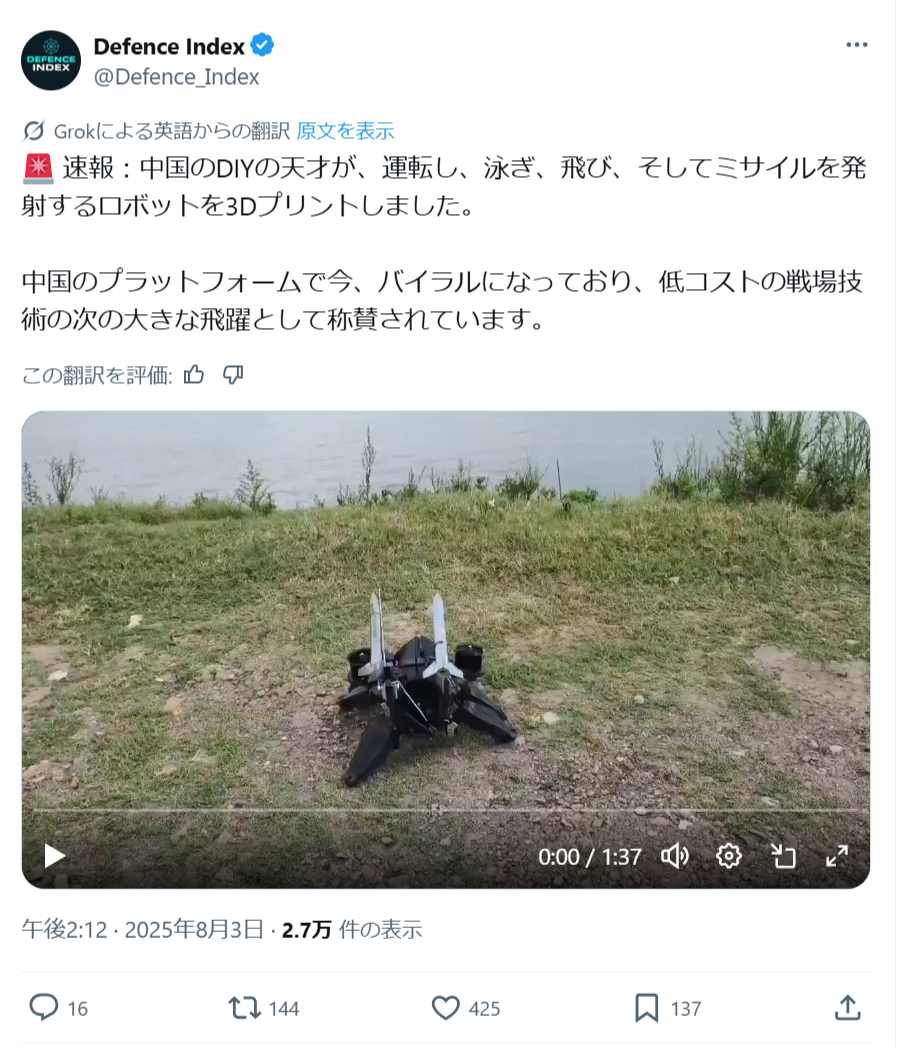
Task: Share the post with upload icon
Action: [847, 1008]
